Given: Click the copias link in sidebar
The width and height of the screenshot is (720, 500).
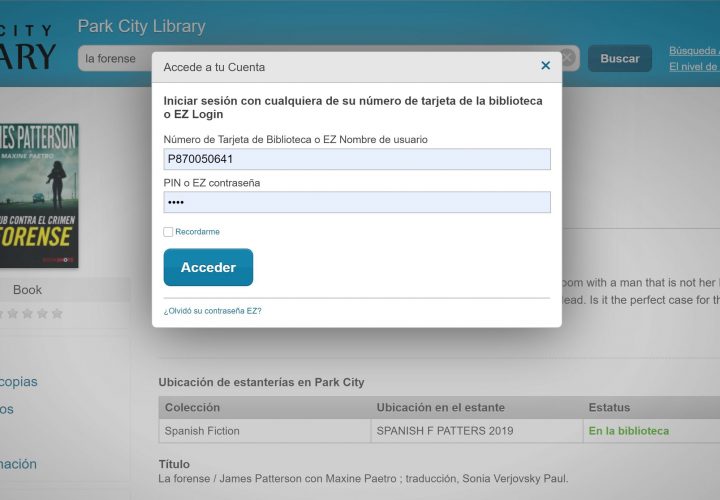Looking at the screenshot, I should [x=20, y=381].
